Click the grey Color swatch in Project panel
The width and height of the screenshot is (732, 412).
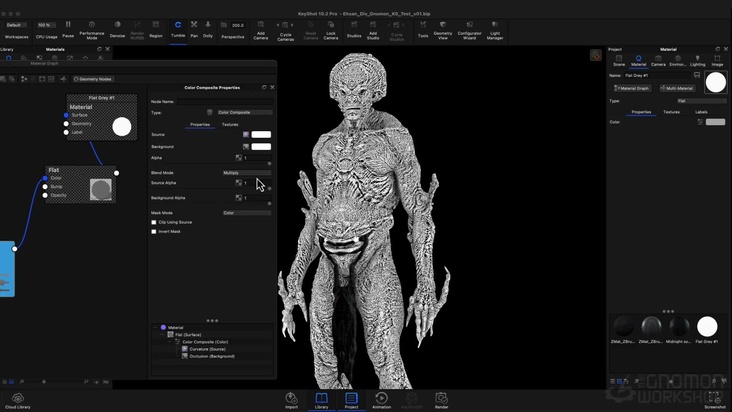[x=715, y=122]
